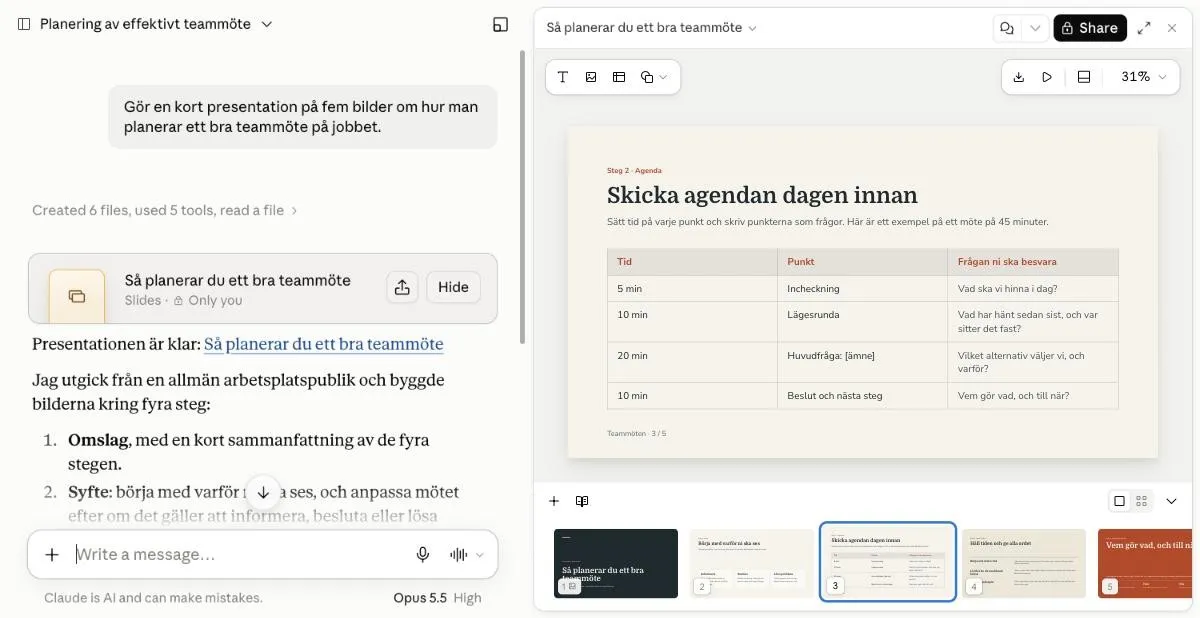Click the 'Vem gör vad, och till när?' cell
The image size is (1200, 618).
pos(1033,396)
